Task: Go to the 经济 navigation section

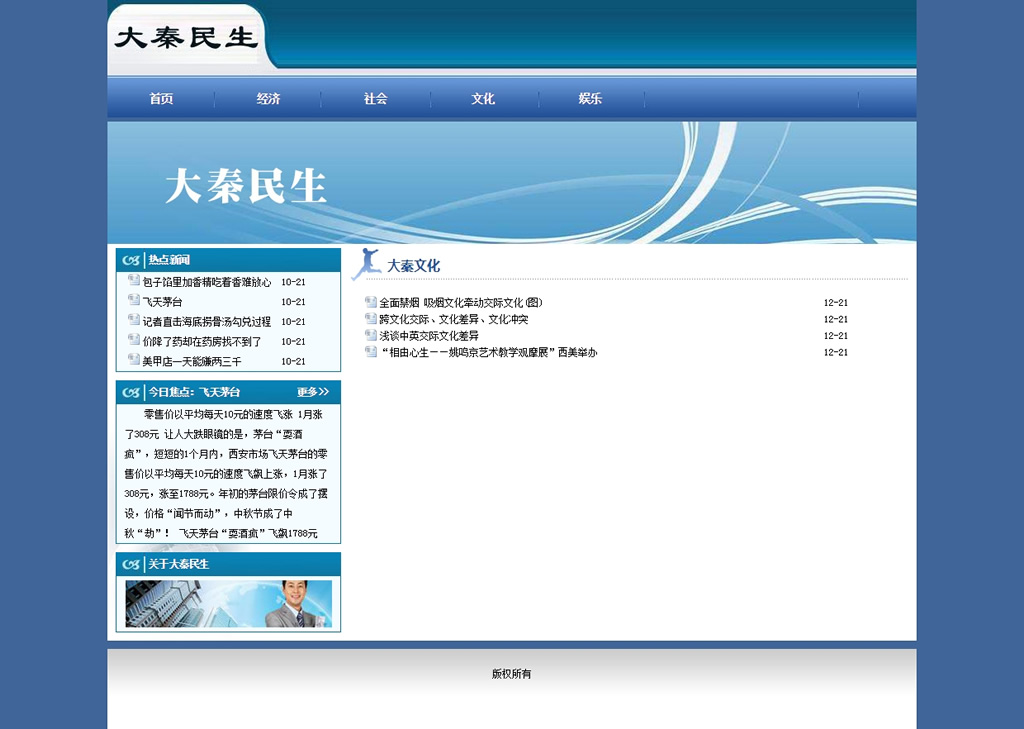Action: coord(268,99)
